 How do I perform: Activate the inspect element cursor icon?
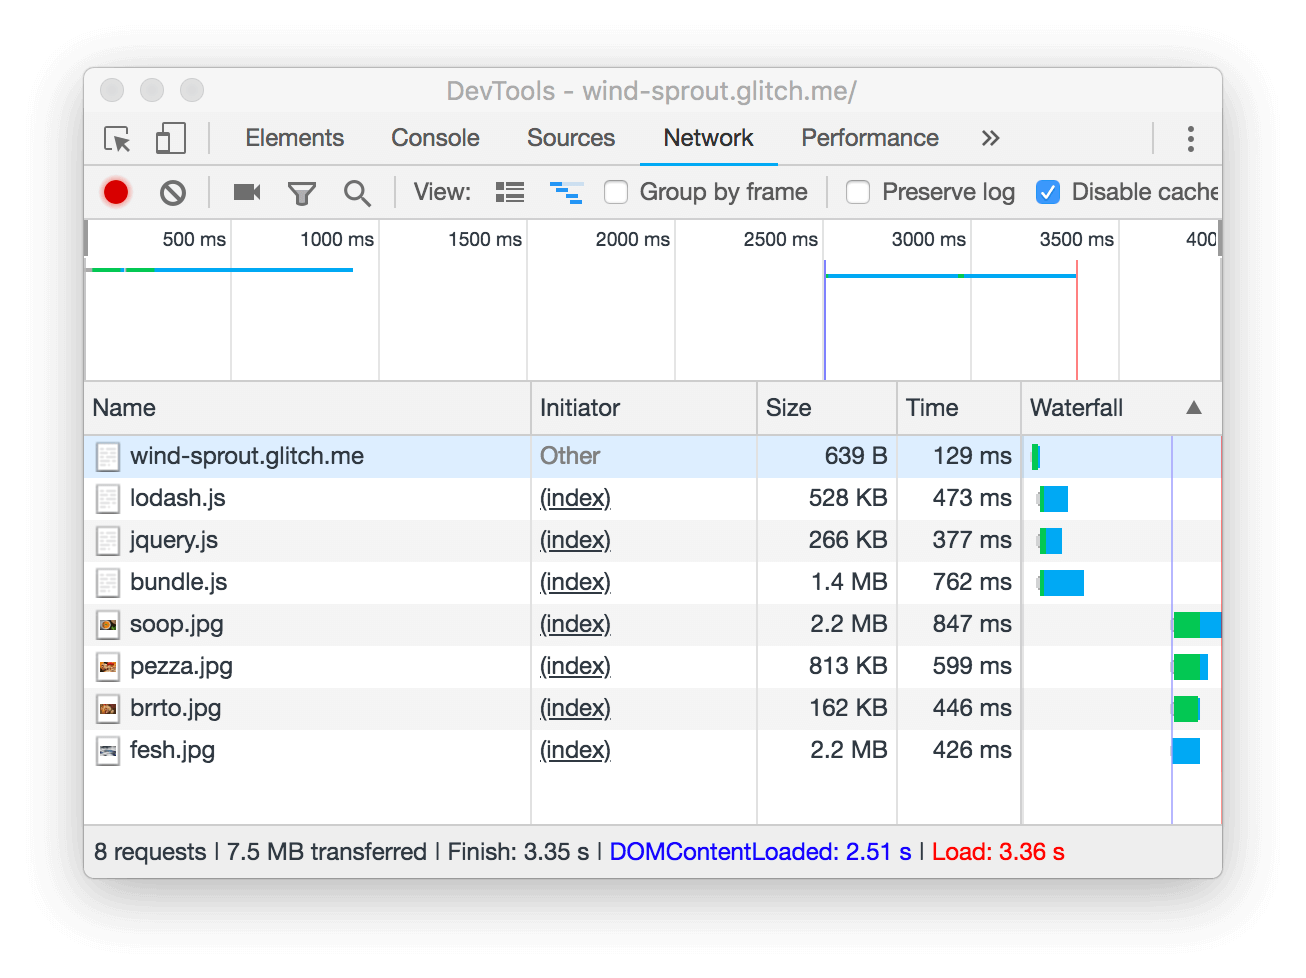118,139
